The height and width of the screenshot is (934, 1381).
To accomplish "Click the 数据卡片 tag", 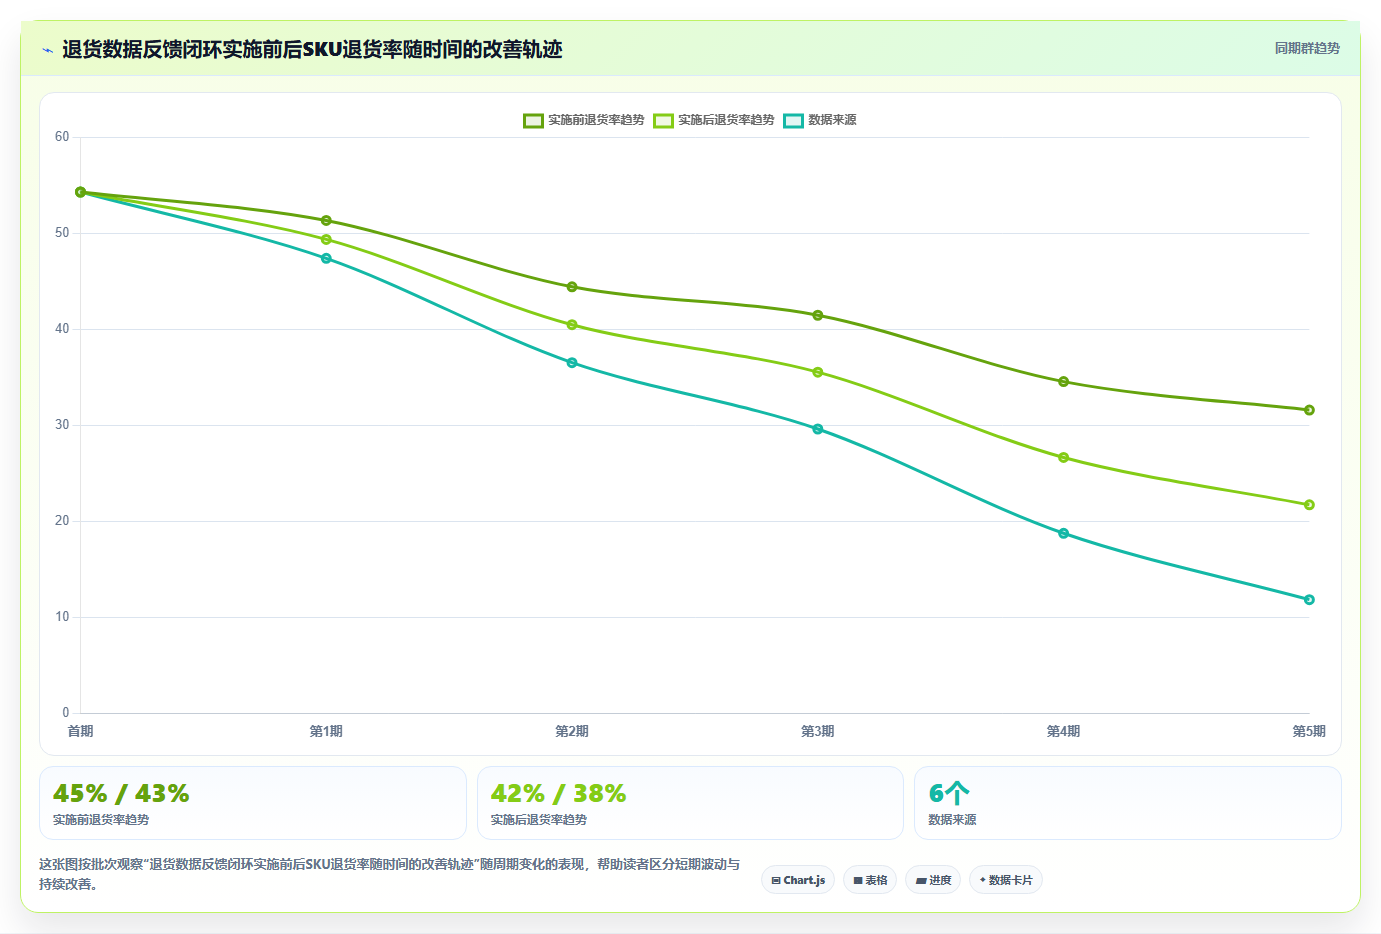I will click(1006, 880).
